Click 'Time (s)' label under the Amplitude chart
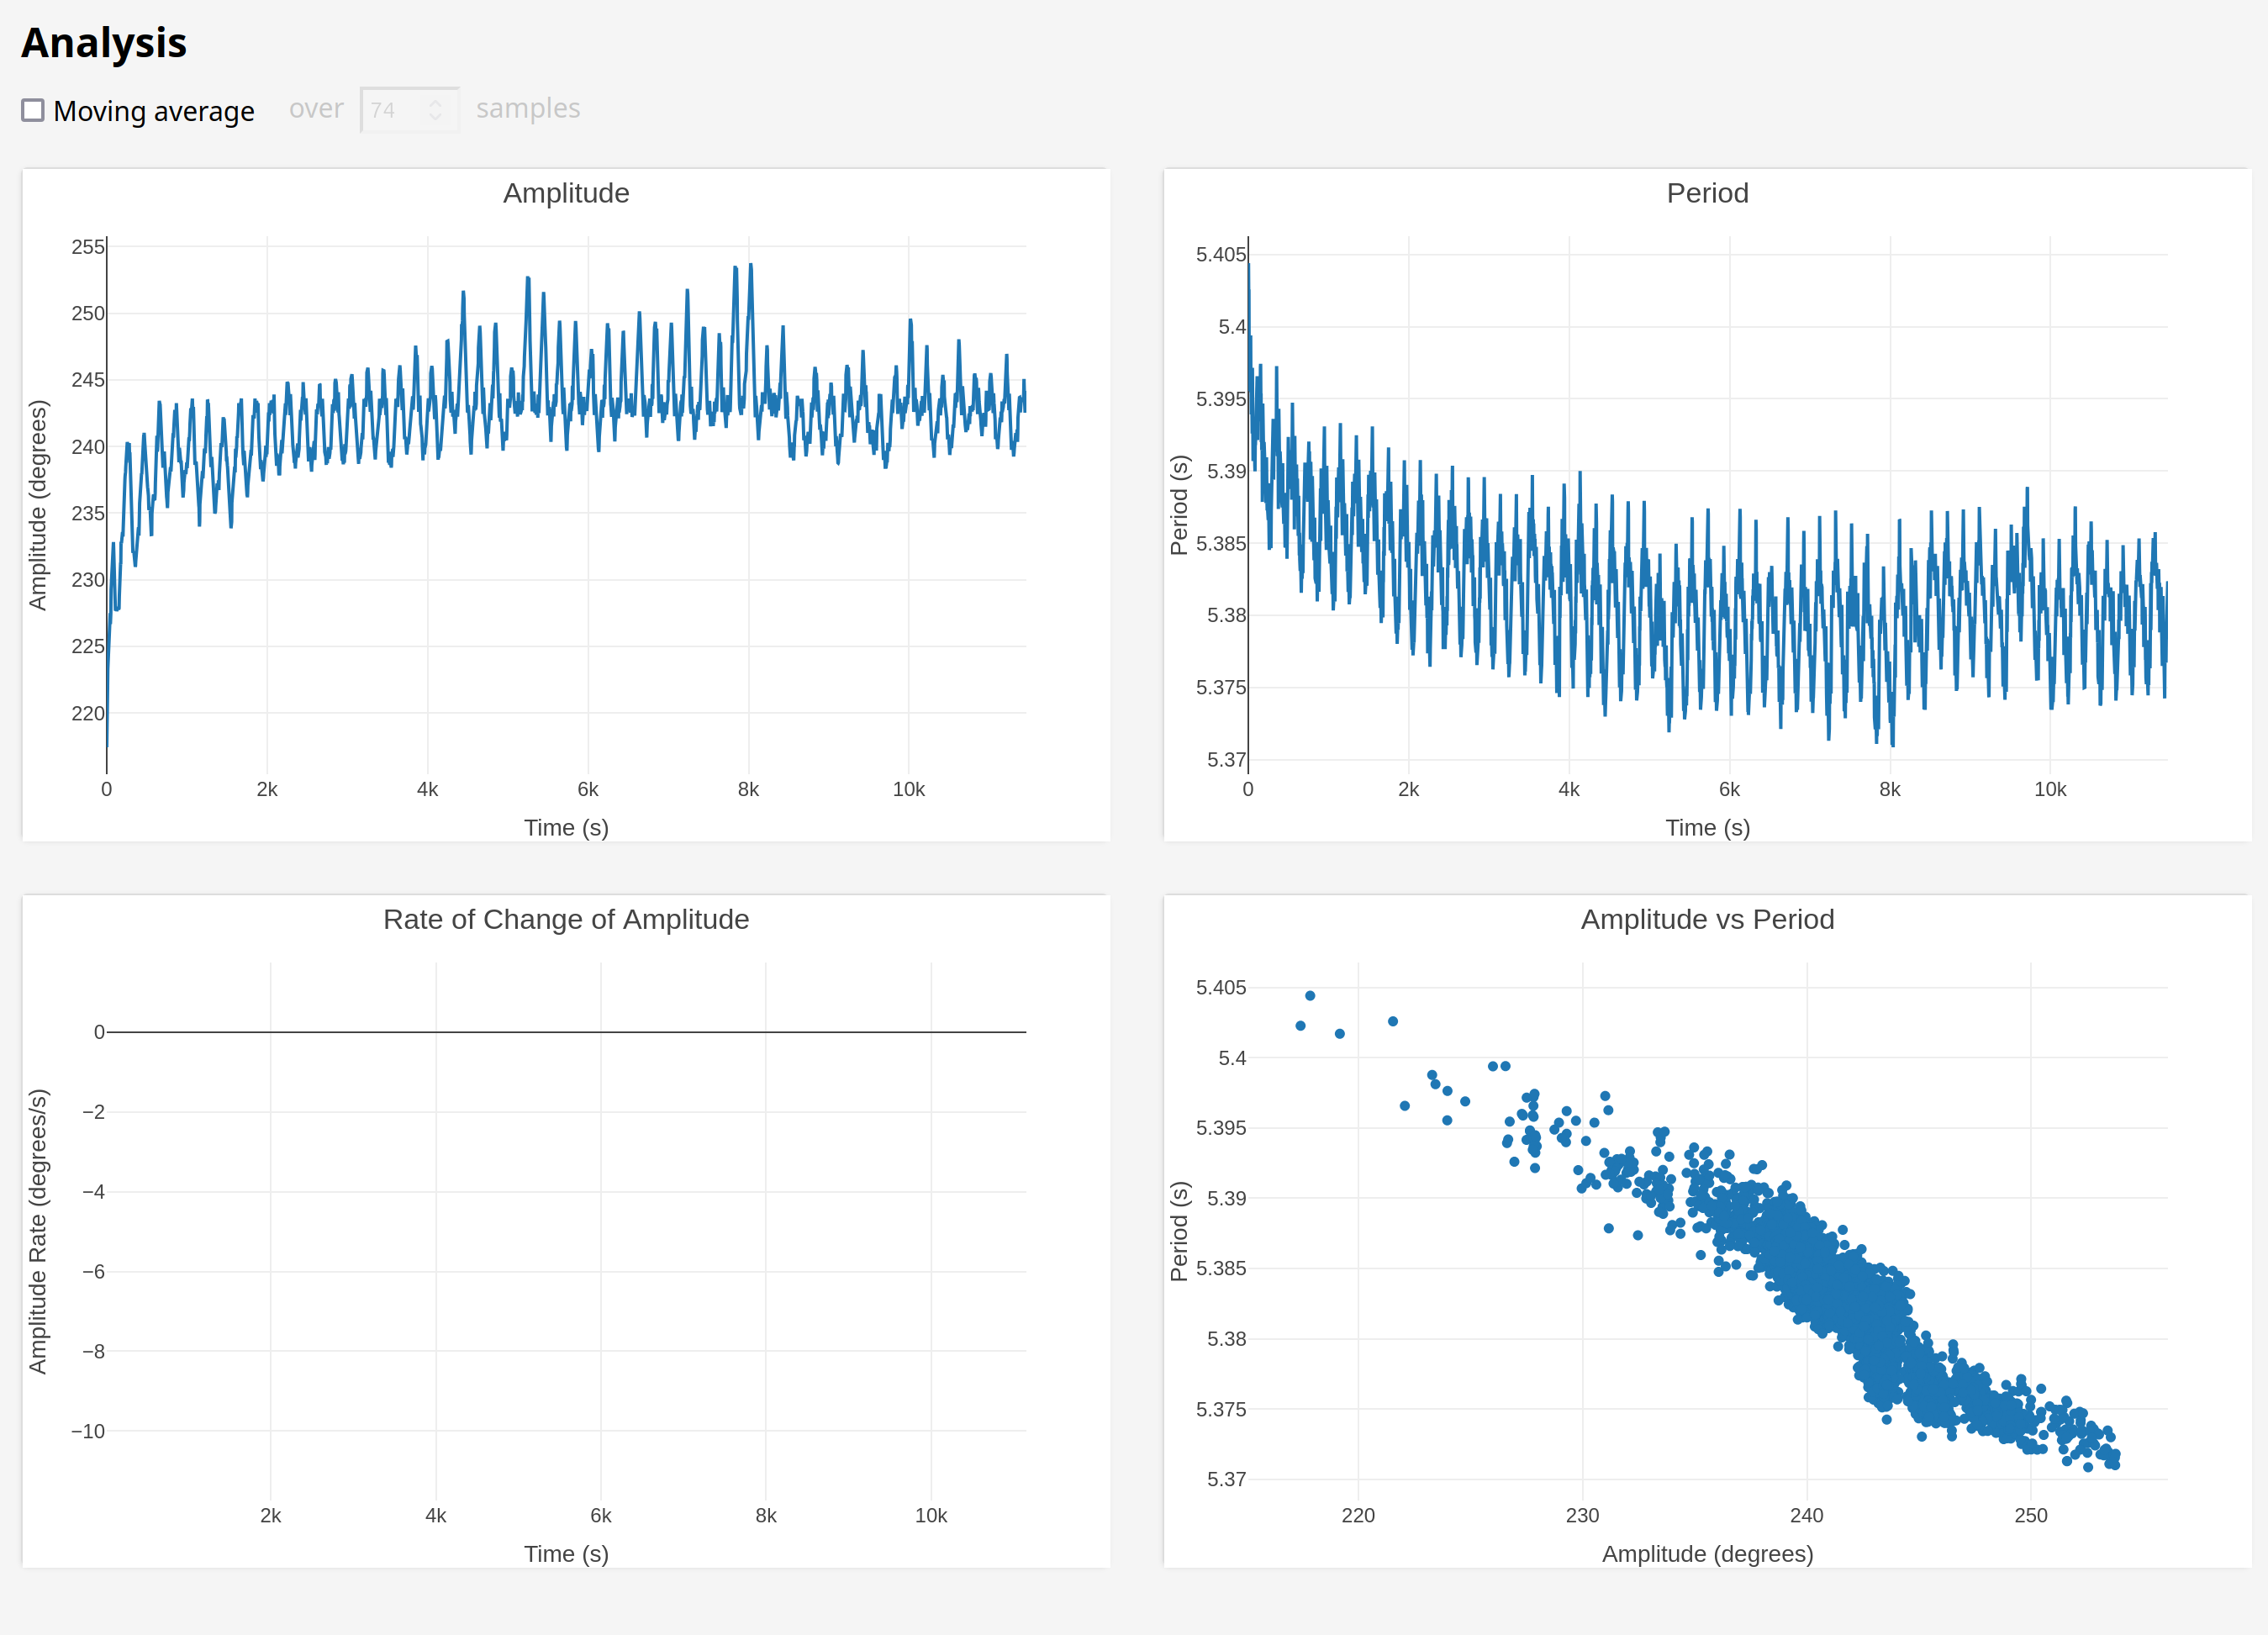Screen dimensions: 2268x1635 pyautogui.click(x=566, y=827)
